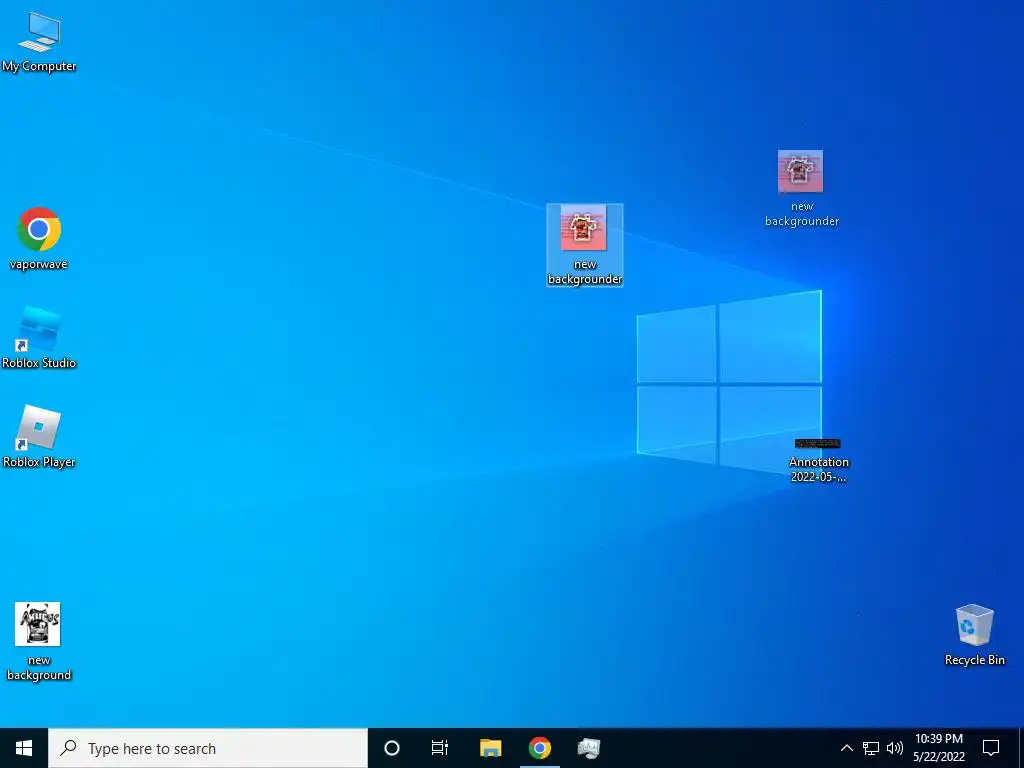Image resolution: width=1024 pixels, height=768 pixels.
Task: Click the "Roblox Player" label text
Action: (39, 462)
